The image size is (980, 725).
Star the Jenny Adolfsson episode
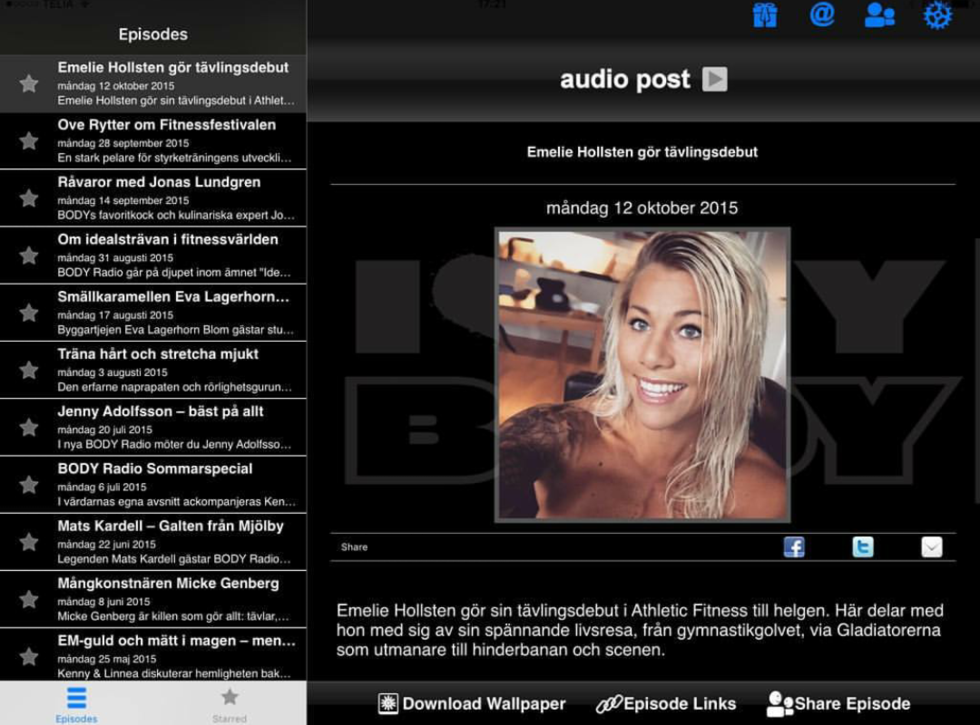pos(29,427)
